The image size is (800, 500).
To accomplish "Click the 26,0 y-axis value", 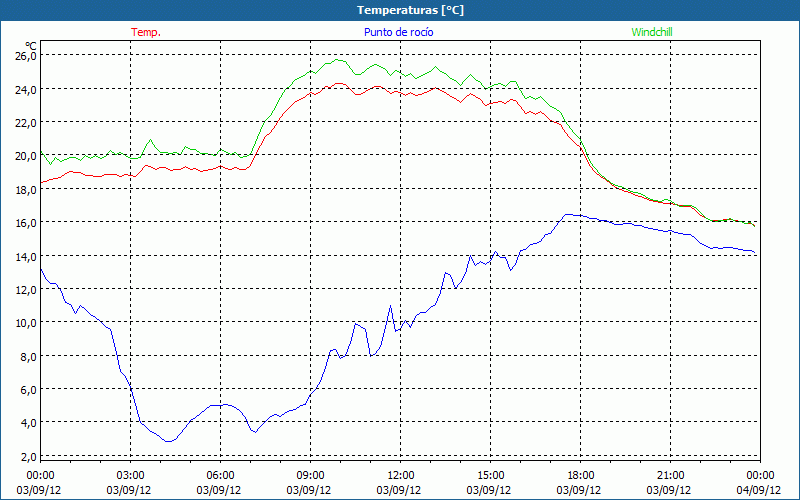I will pyautogui.click(x=26, y=56).
